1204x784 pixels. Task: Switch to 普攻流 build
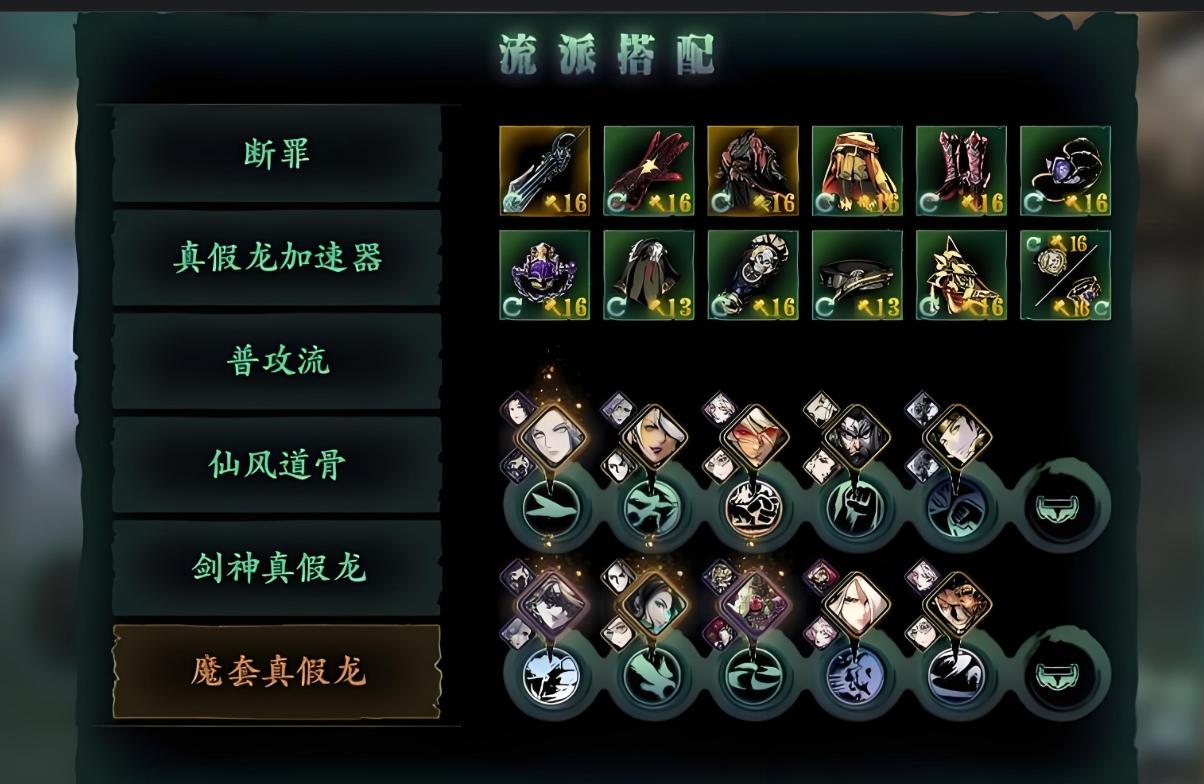point(277,361)
